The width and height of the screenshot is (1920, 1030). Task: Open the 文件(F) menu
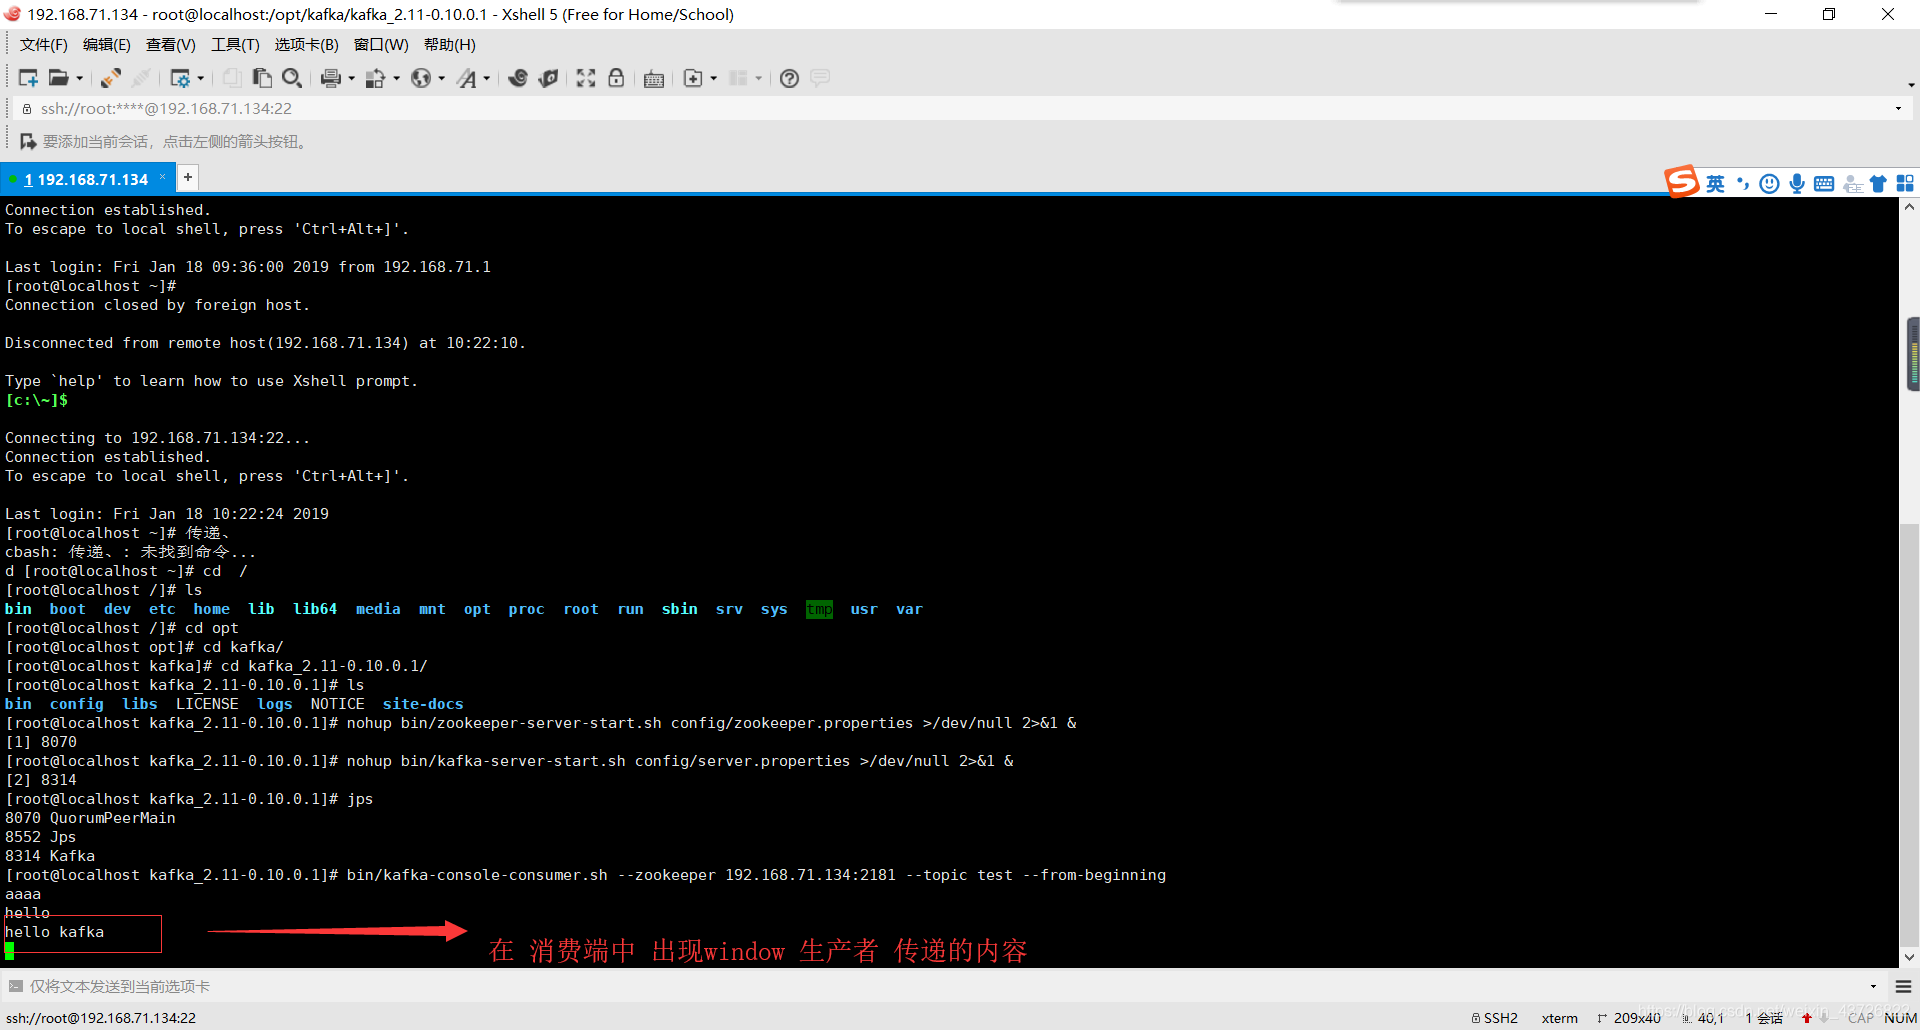pos(44,44)
